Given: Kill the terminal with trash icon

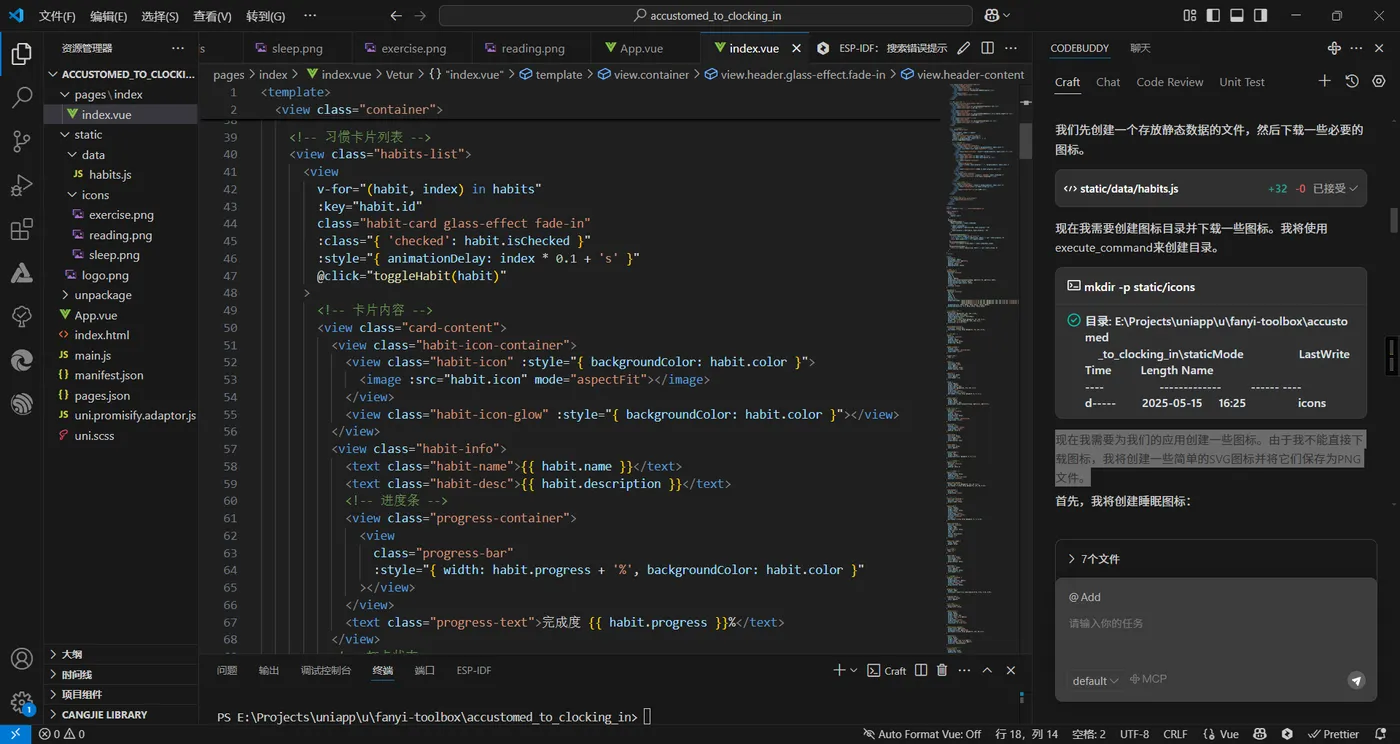Looking at the screenshot, I should click(942, 670).
